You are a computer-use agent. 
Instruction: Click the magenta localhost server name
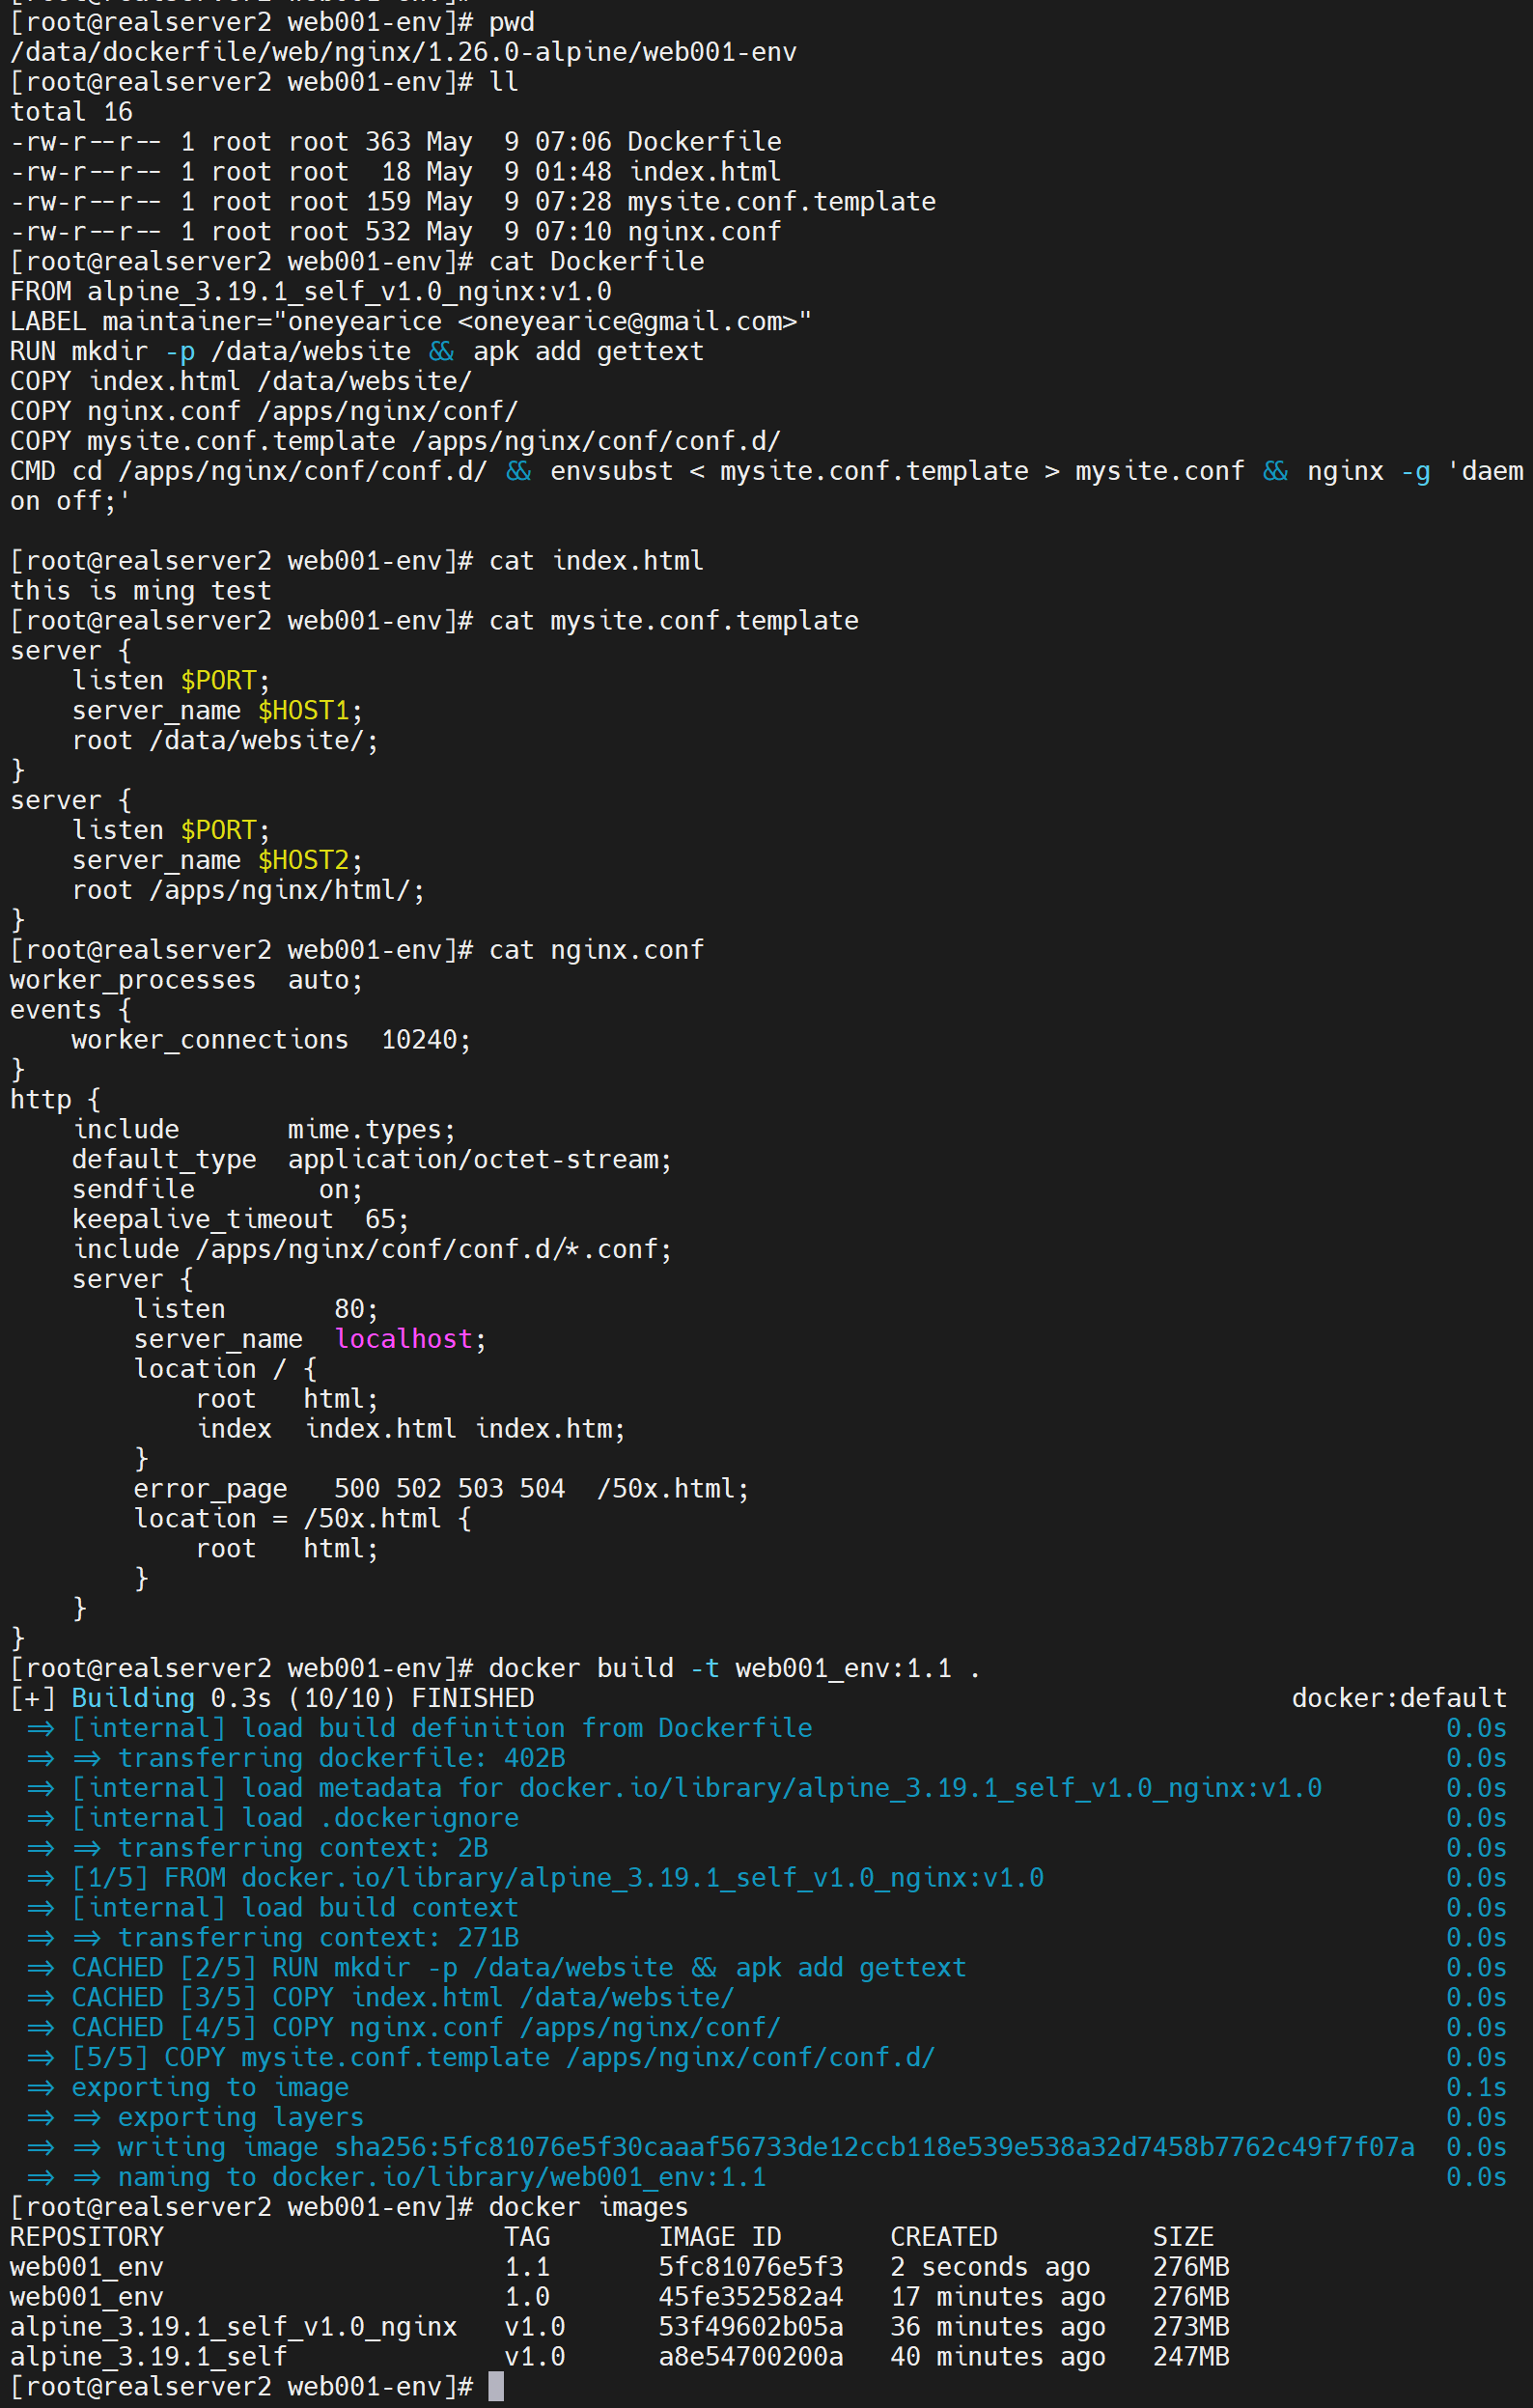click(x=403, y=1339)
